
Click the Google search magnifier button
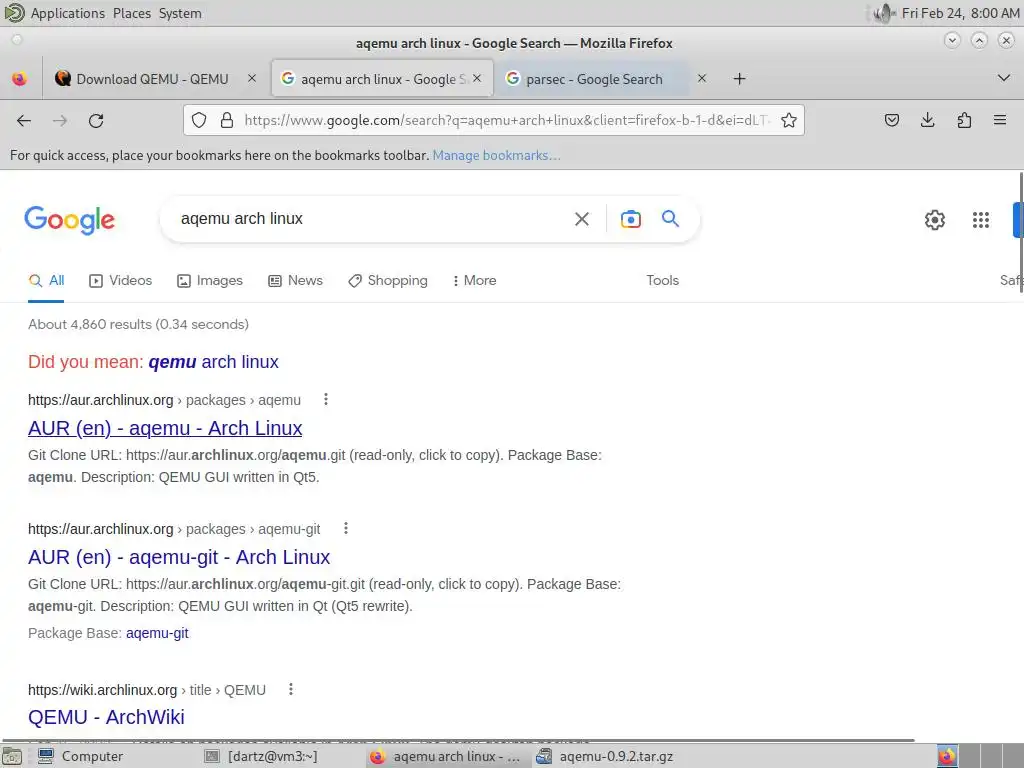pos(670,218)
